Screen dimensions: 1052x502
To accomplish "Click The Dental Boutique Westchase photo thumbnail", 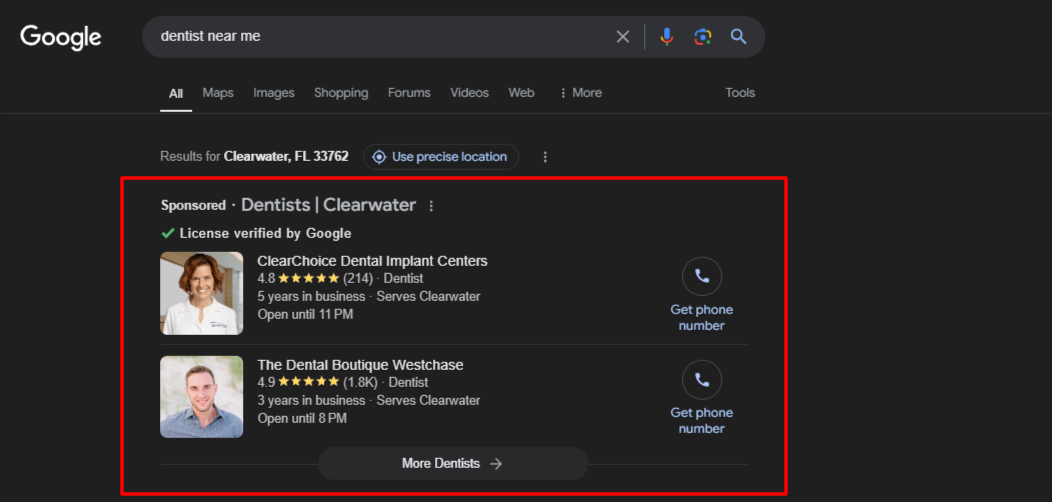I will tap(201, 397).
